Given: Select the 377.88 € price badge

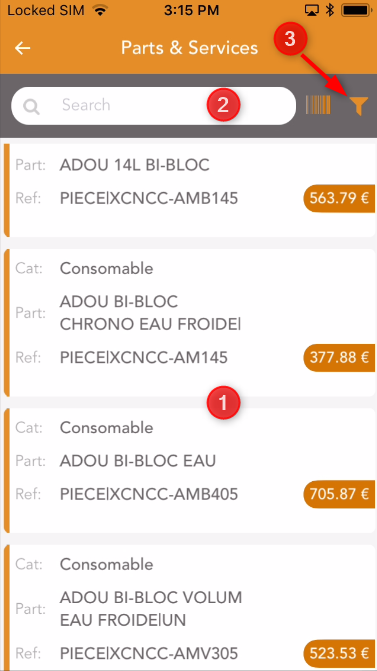Looking at the screenshot, I should coord(340,357).
